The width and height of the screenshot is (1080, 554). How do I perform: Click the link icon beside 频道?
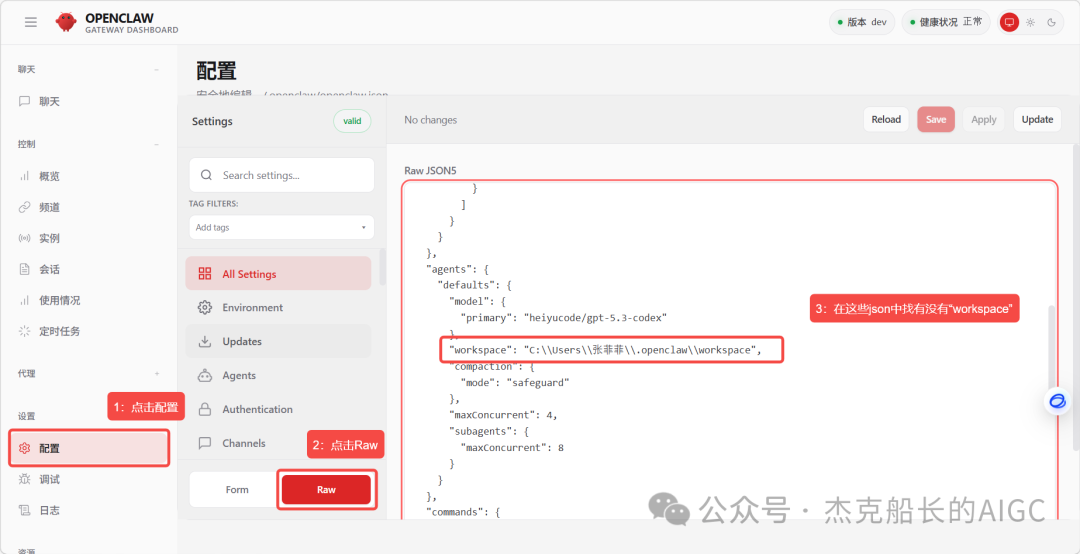tap(25, 207)
